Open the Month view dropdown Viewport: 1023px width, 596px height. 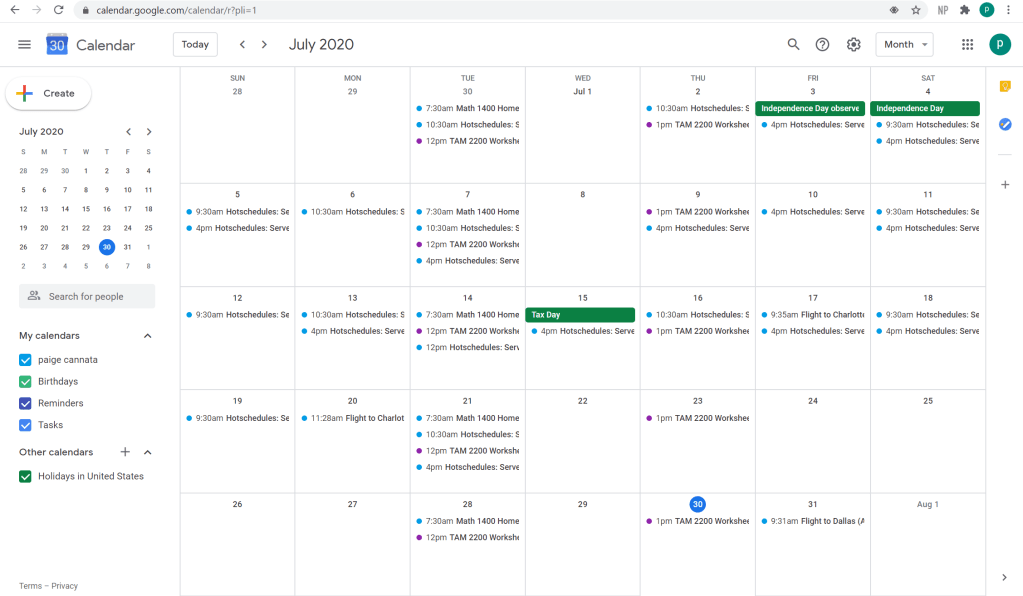coord(904,45)
